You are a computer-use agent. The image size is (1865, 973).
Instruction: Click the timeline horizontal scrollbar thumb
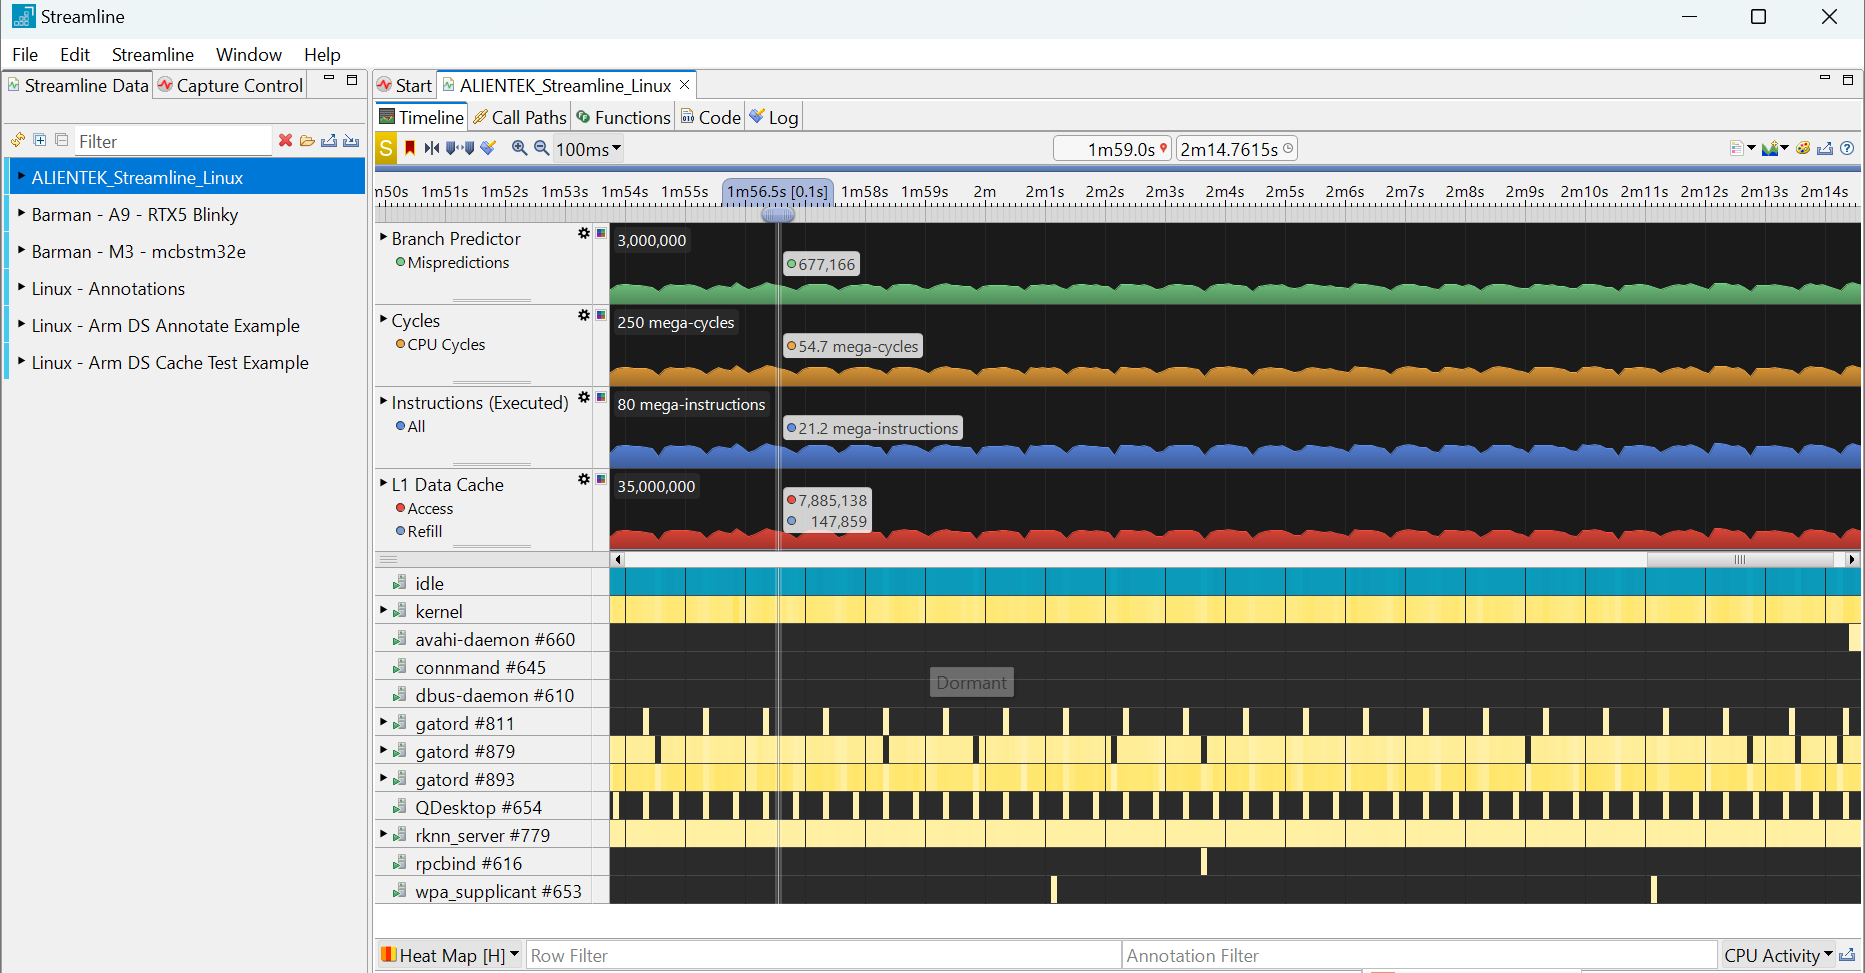click(1739, 560)
